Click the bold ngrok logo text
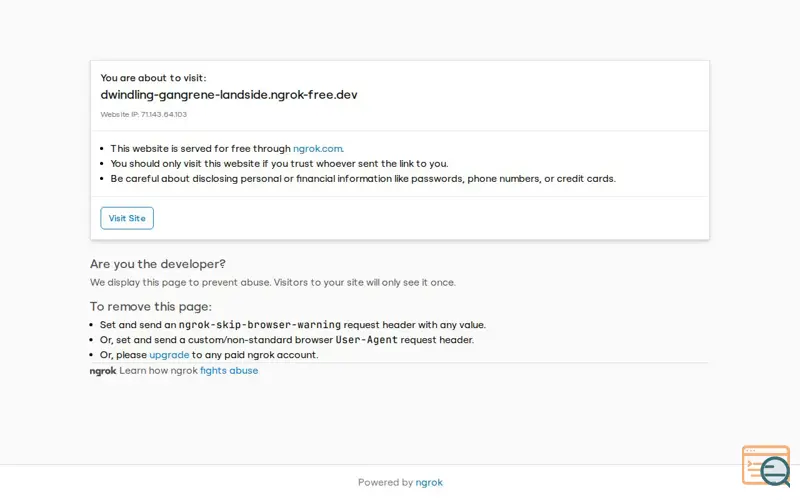Image resolution: width=800 pixels, height=500 pixels. 103,371
